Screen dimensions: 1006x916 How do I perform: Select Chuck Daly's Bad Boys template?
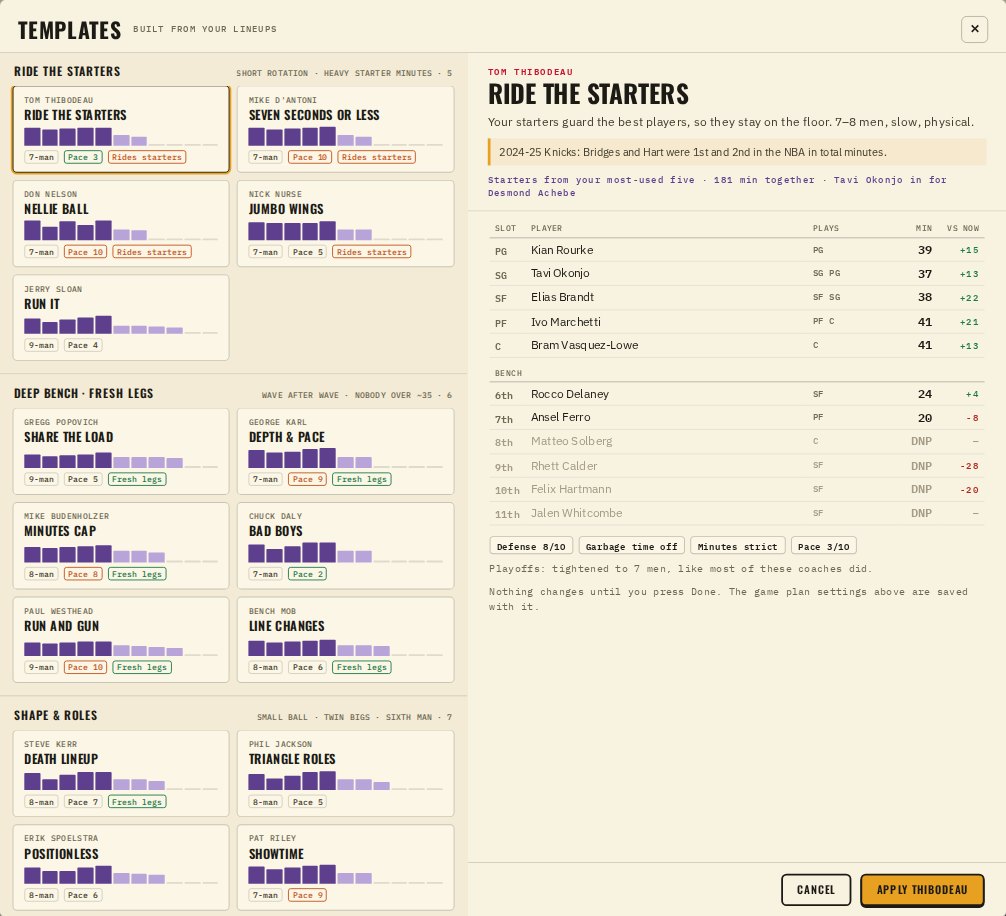[345, 546]
